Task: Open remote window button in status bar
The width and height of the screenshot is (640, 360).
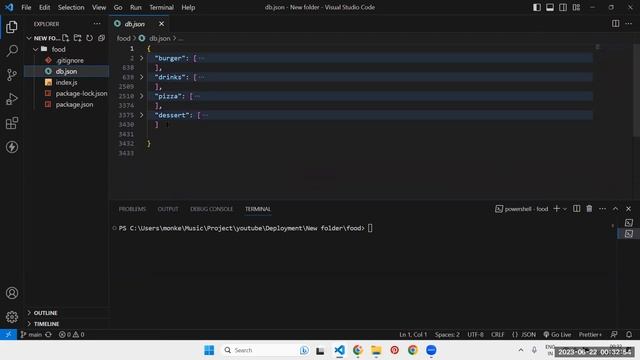Action: click(8, 334)
